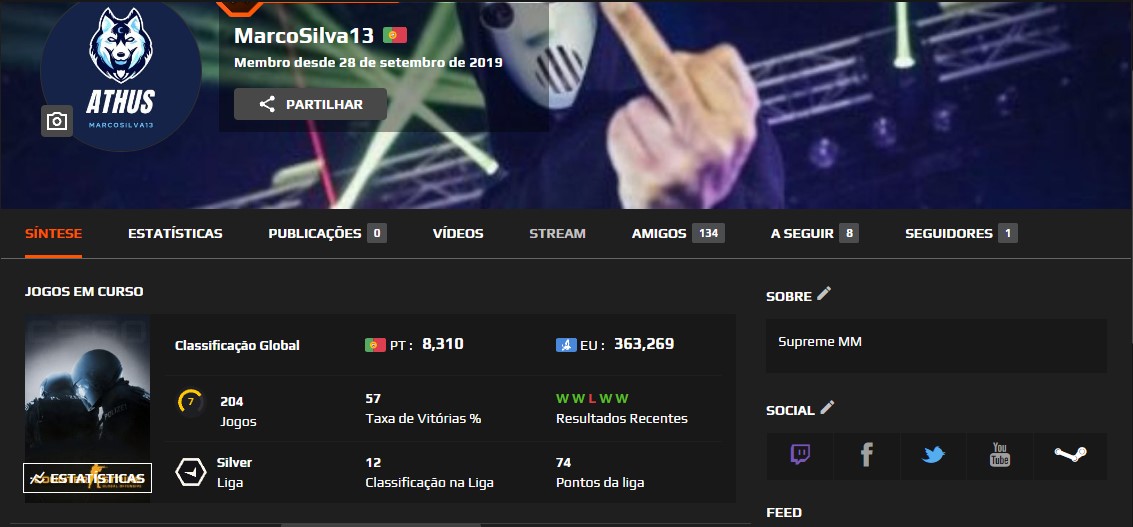Click the Silver league hexagon icon
The image size is (1133, 527).
coord(191,472)
